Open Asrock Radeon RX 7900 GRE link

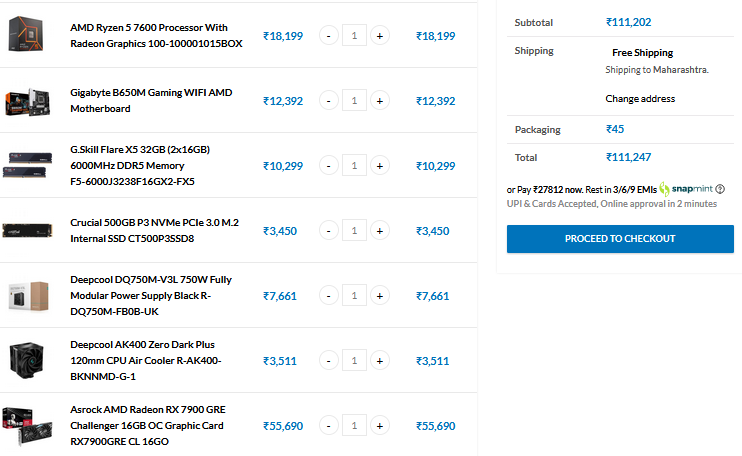pos(148,426)
